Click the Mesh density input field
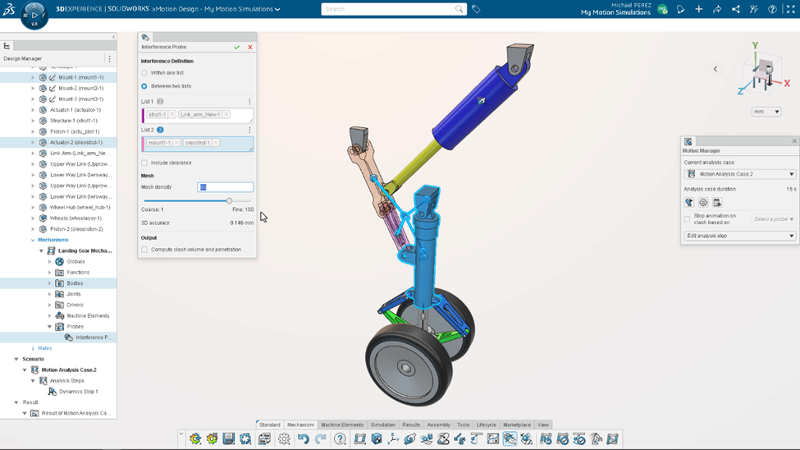The width and height of the screenshot is (800, 450). [225, 187]
